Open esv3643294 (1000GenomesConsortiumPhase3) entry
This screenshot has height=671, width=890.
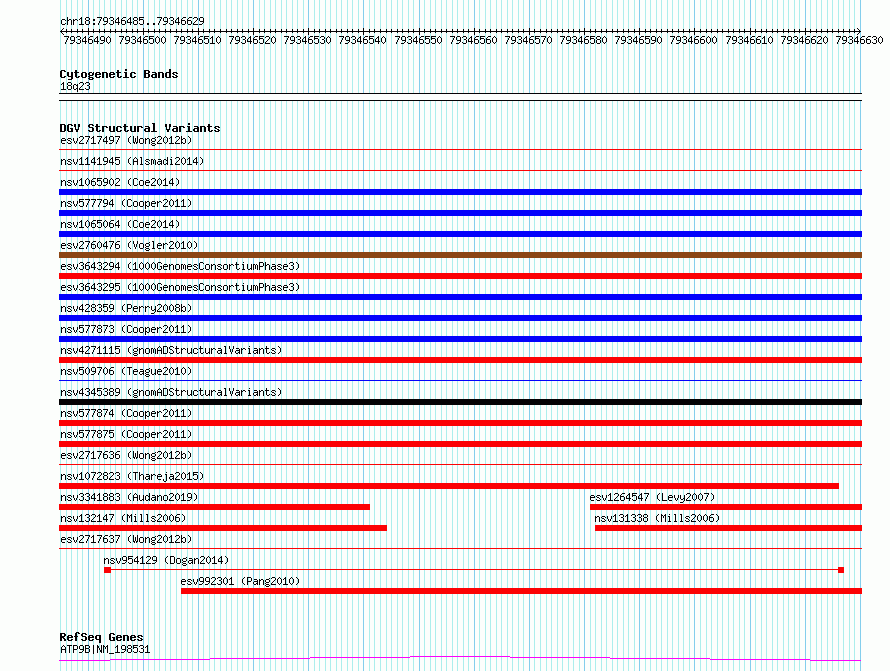coord(180,266)
